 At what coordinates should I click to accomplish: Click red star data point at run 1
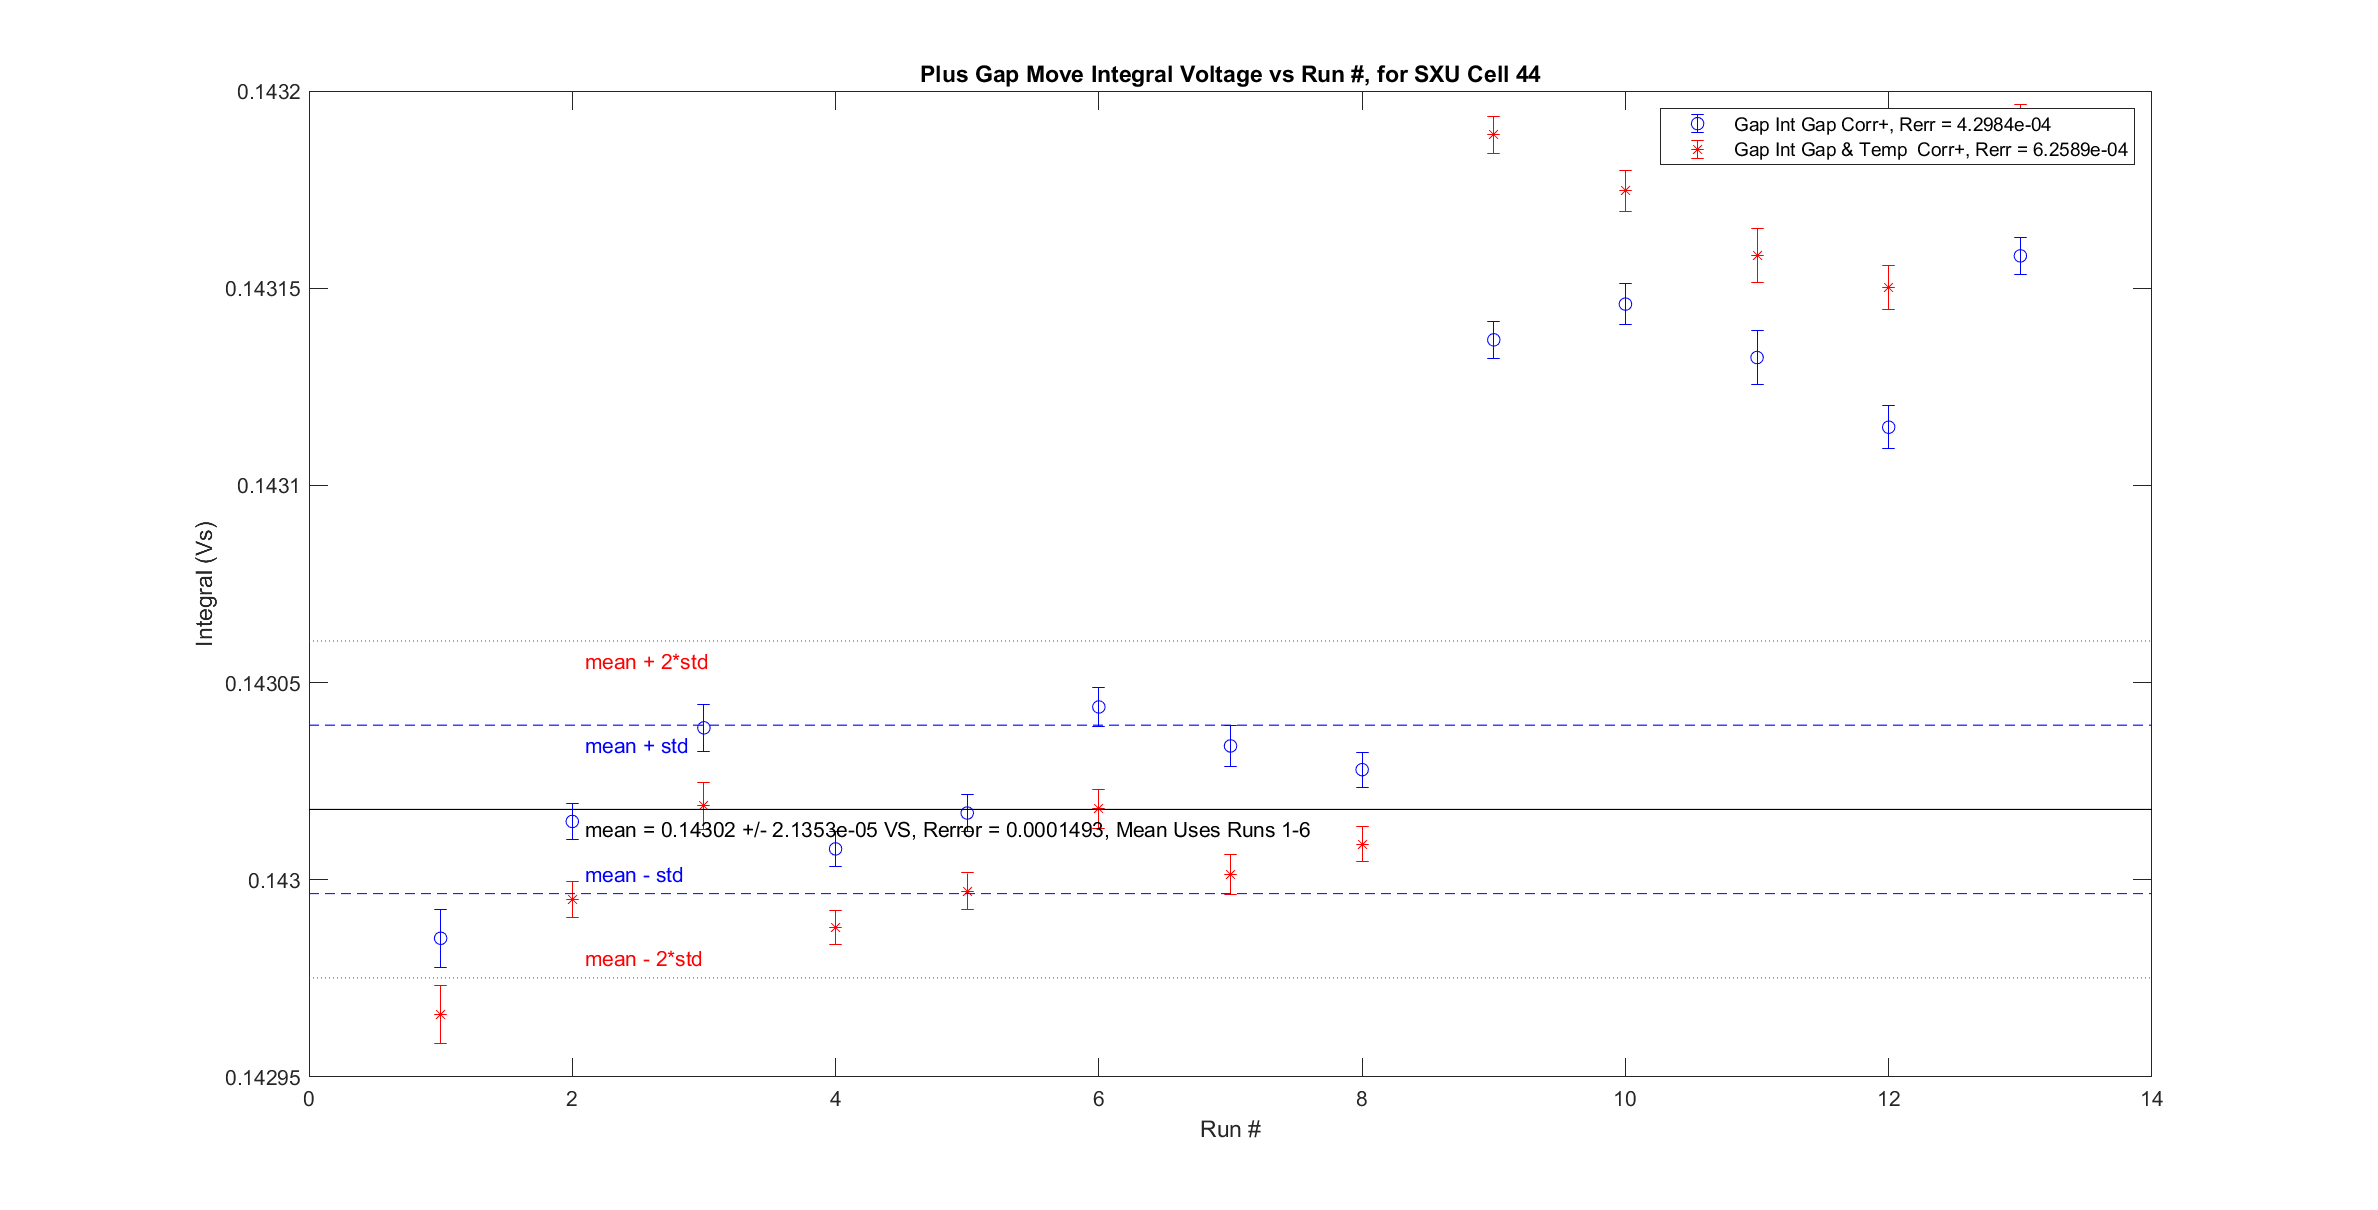point(440,1015)
